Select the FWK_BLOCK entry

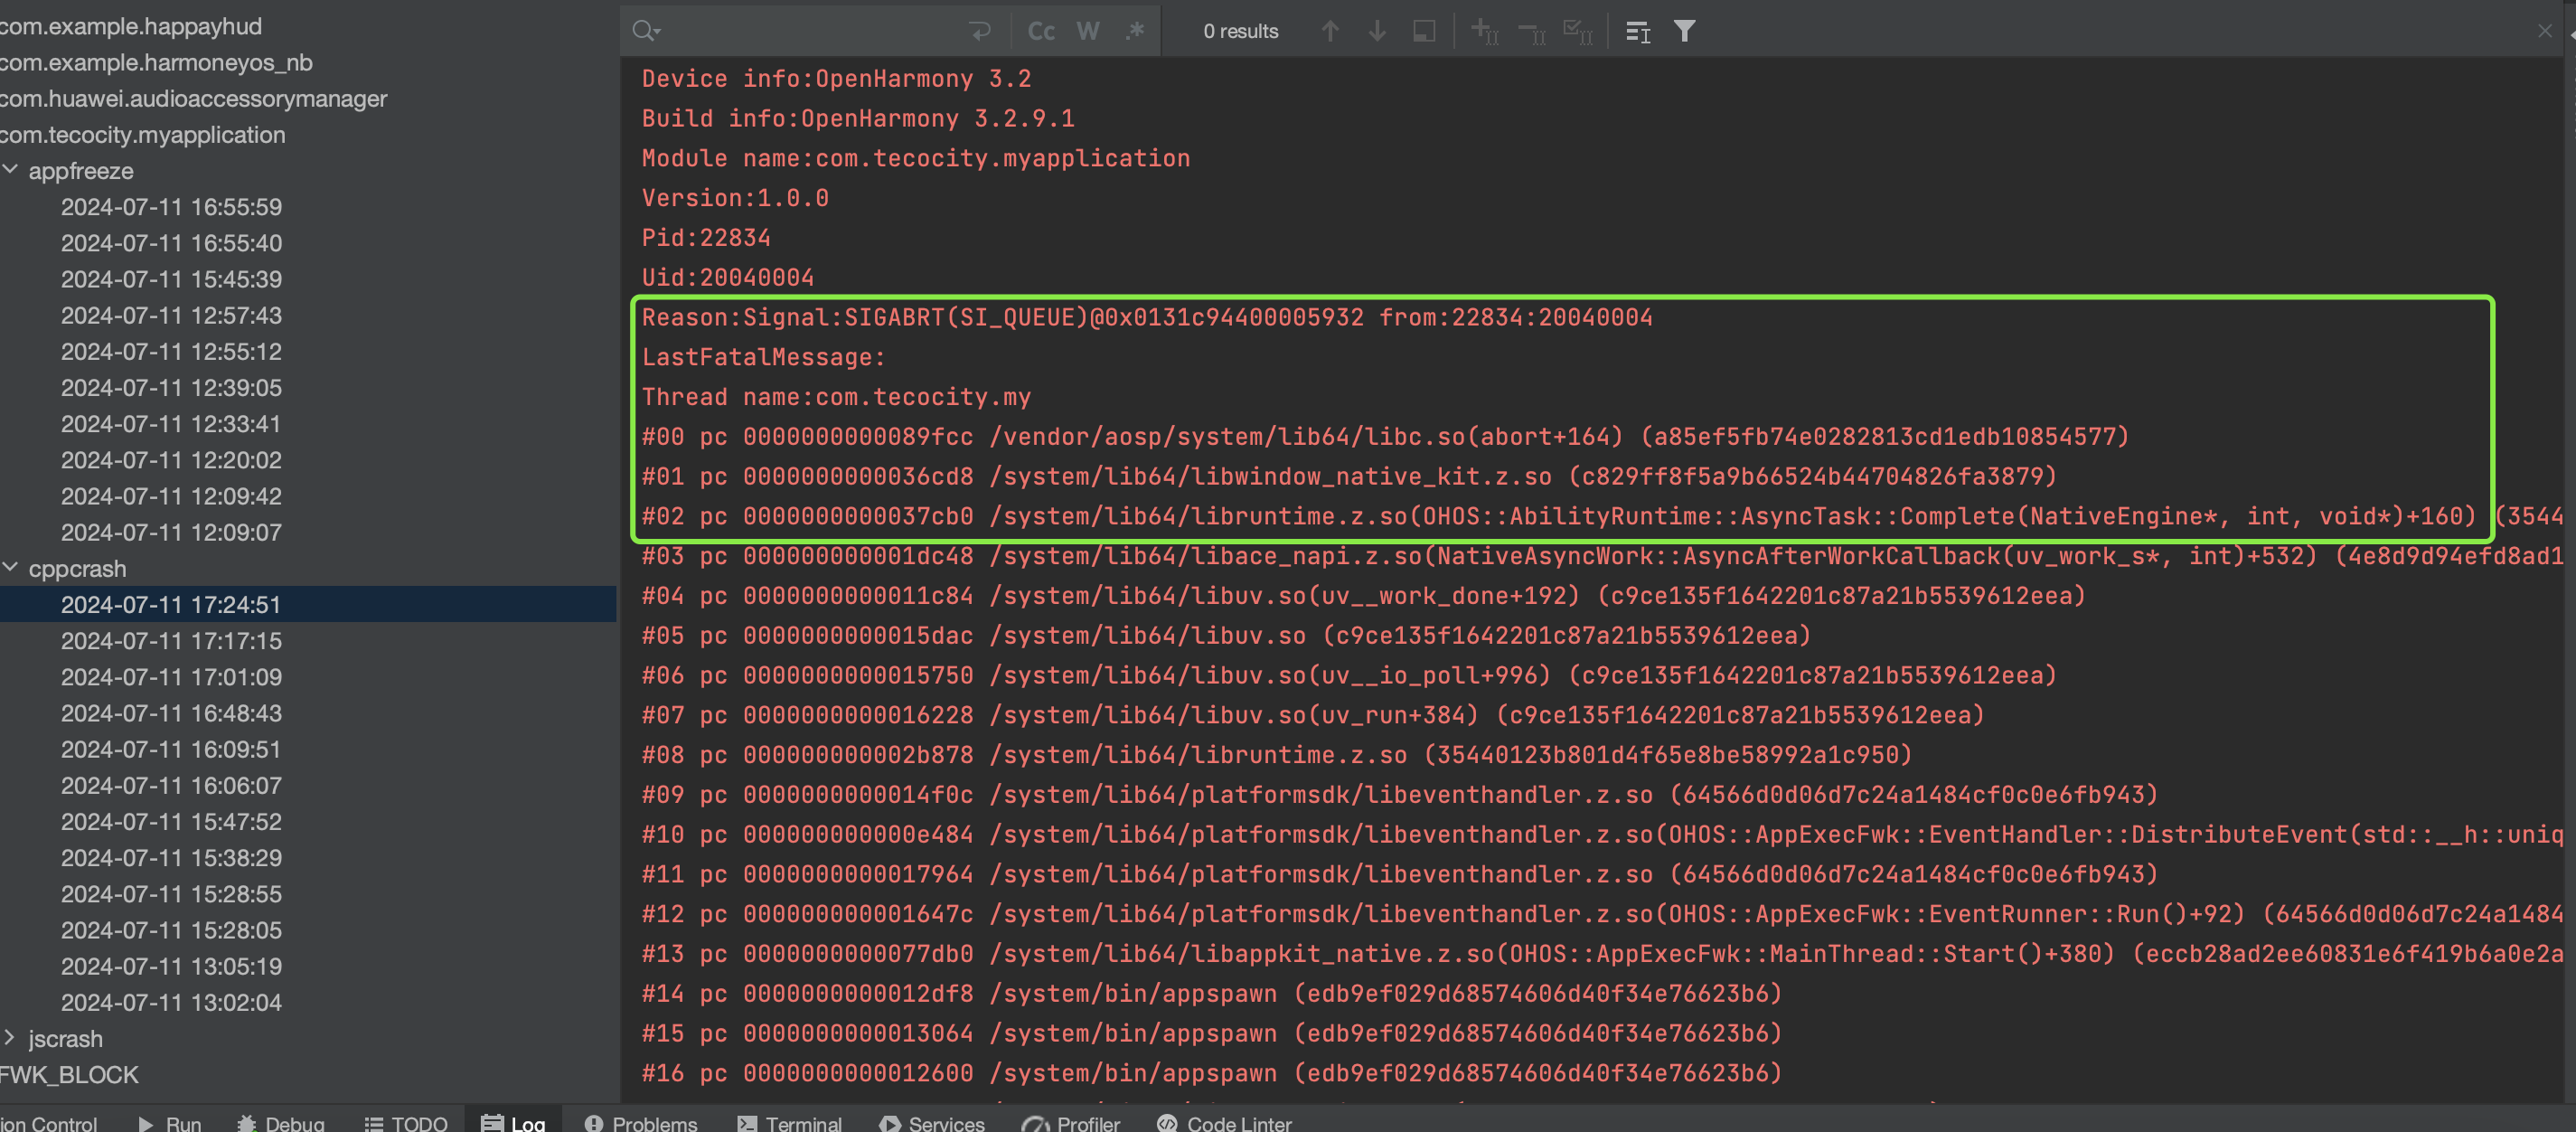coord(69,1075)
